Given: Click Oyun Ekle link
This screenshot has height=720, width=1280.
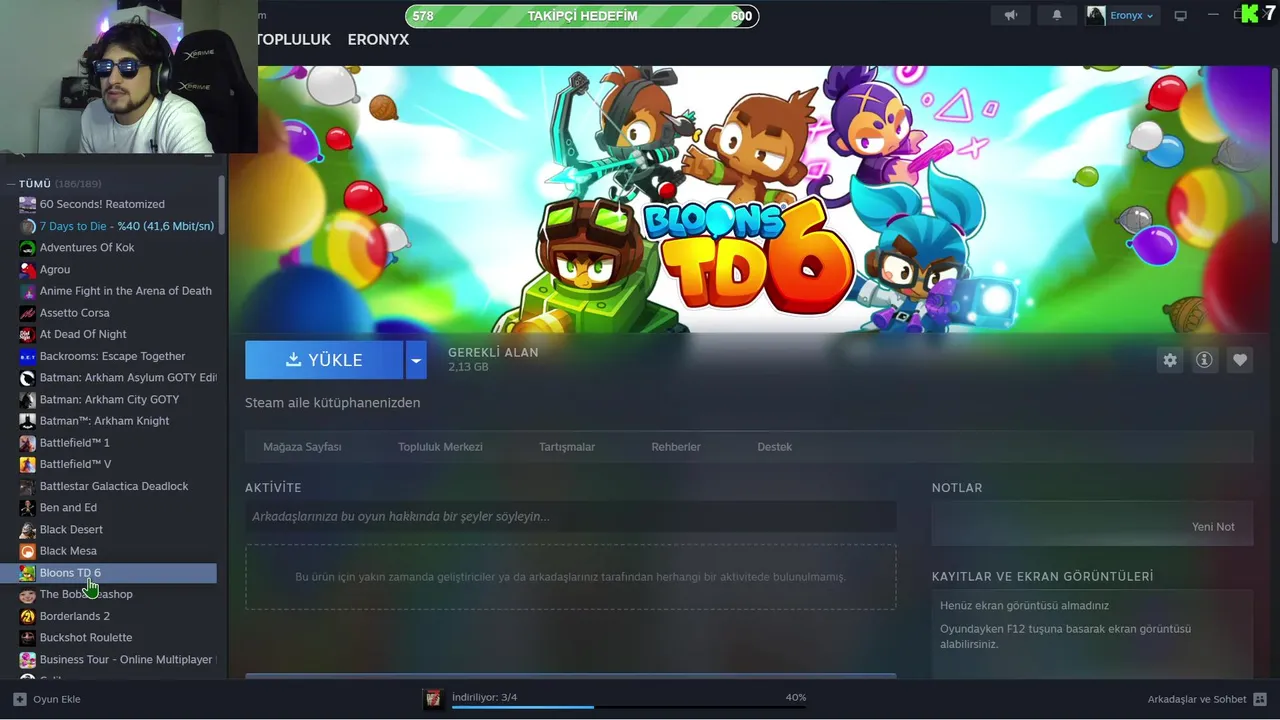Looking at the screenshot, I should (56, 699).
